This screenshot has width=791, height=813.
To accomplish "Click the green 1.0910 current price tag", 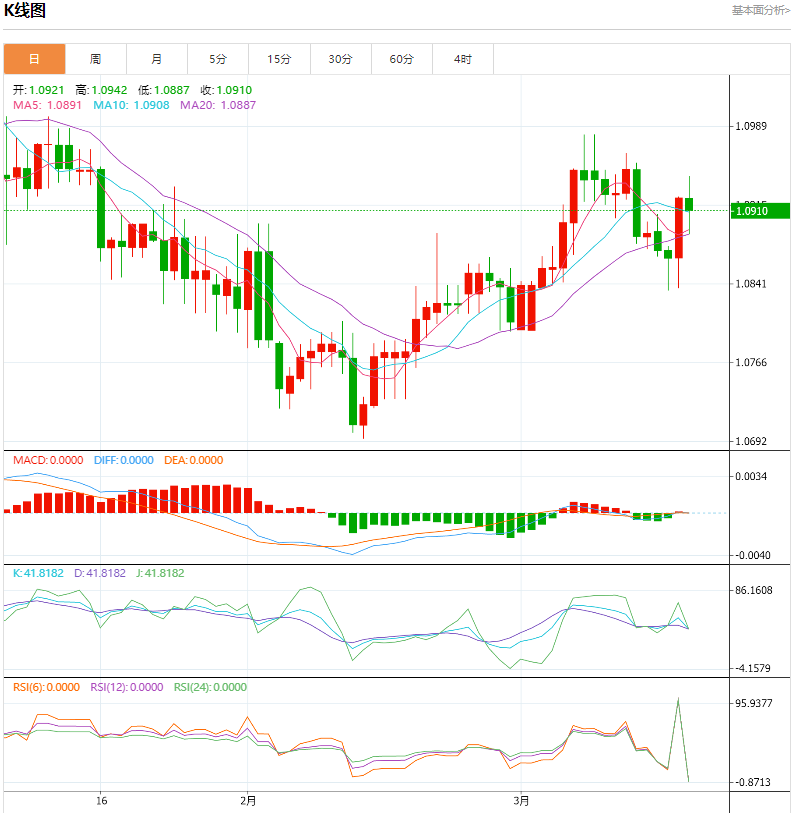I will [760, 211].
